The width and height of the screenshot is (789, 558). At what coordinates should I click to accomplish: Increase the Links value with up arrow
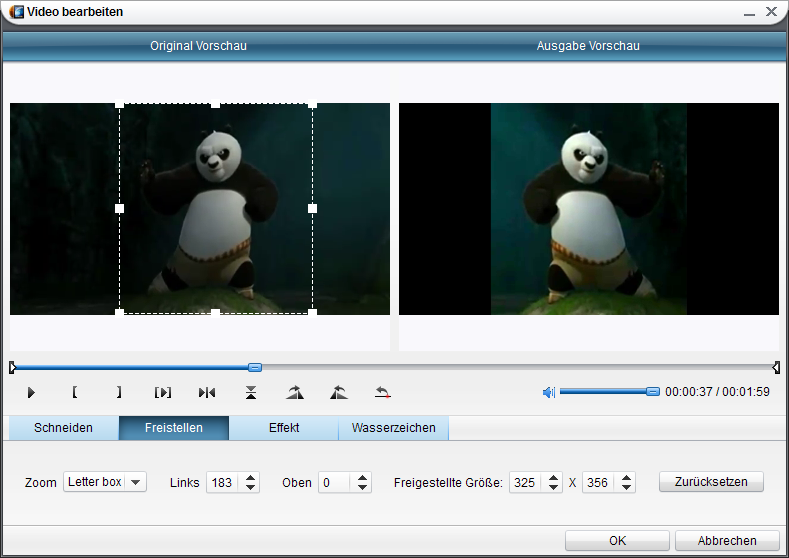250,477
